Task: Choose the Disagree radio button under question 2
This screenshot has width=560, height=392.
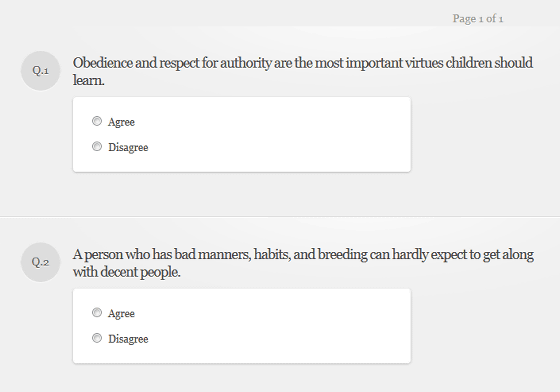Action: point(97,338)
